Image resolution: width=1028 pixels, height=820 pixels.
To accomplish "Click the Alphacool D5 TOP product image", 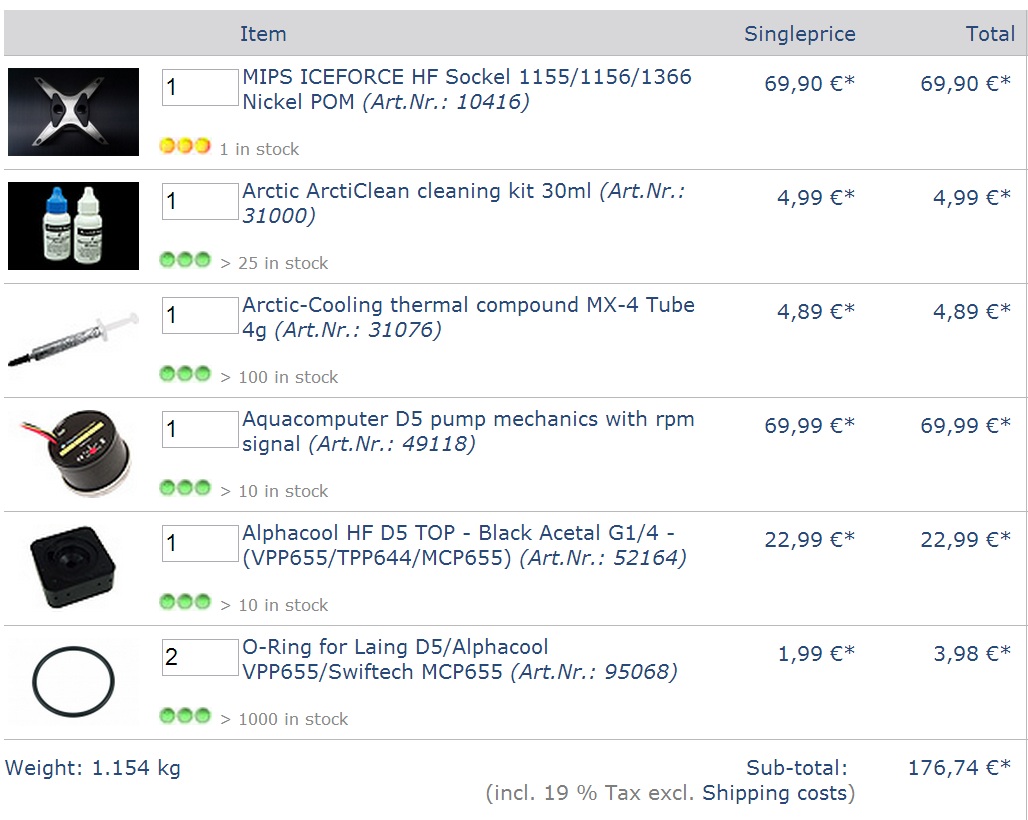I will [x=73, y=568].
